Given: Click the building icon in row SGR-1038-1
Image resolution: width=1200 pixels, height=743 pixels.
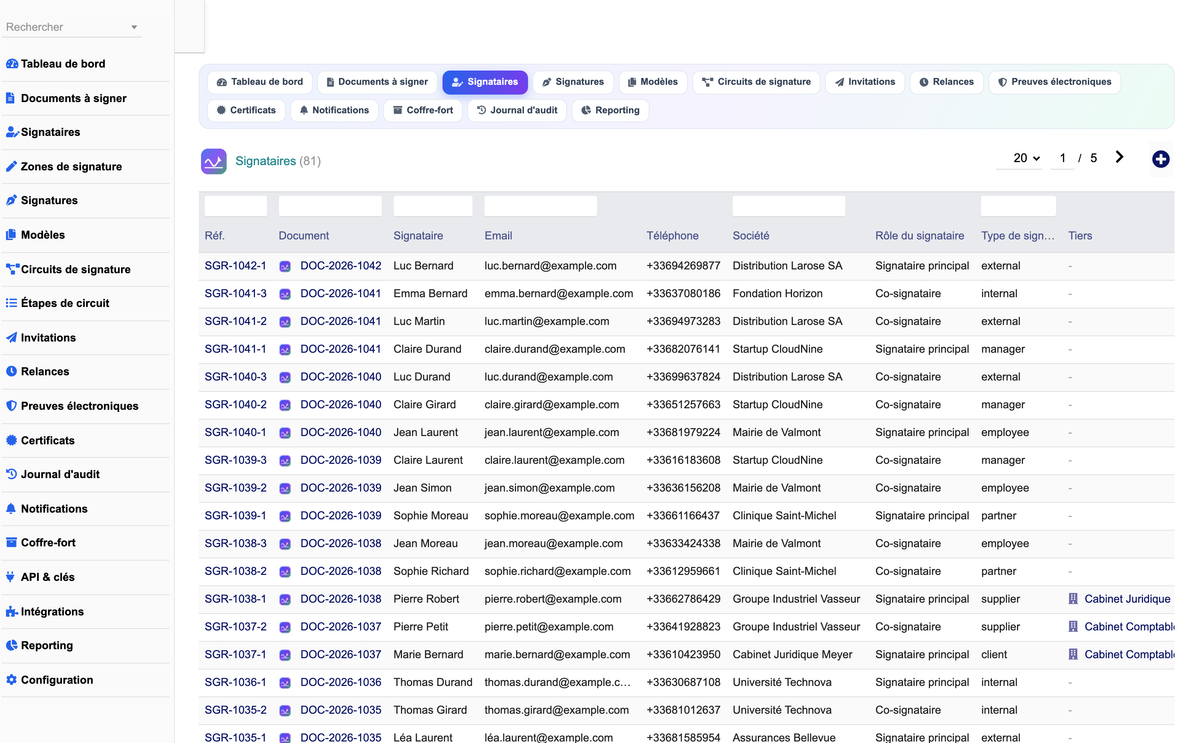Looking at the screenshot, I should pyautogui.click(x=1073, y=599).
